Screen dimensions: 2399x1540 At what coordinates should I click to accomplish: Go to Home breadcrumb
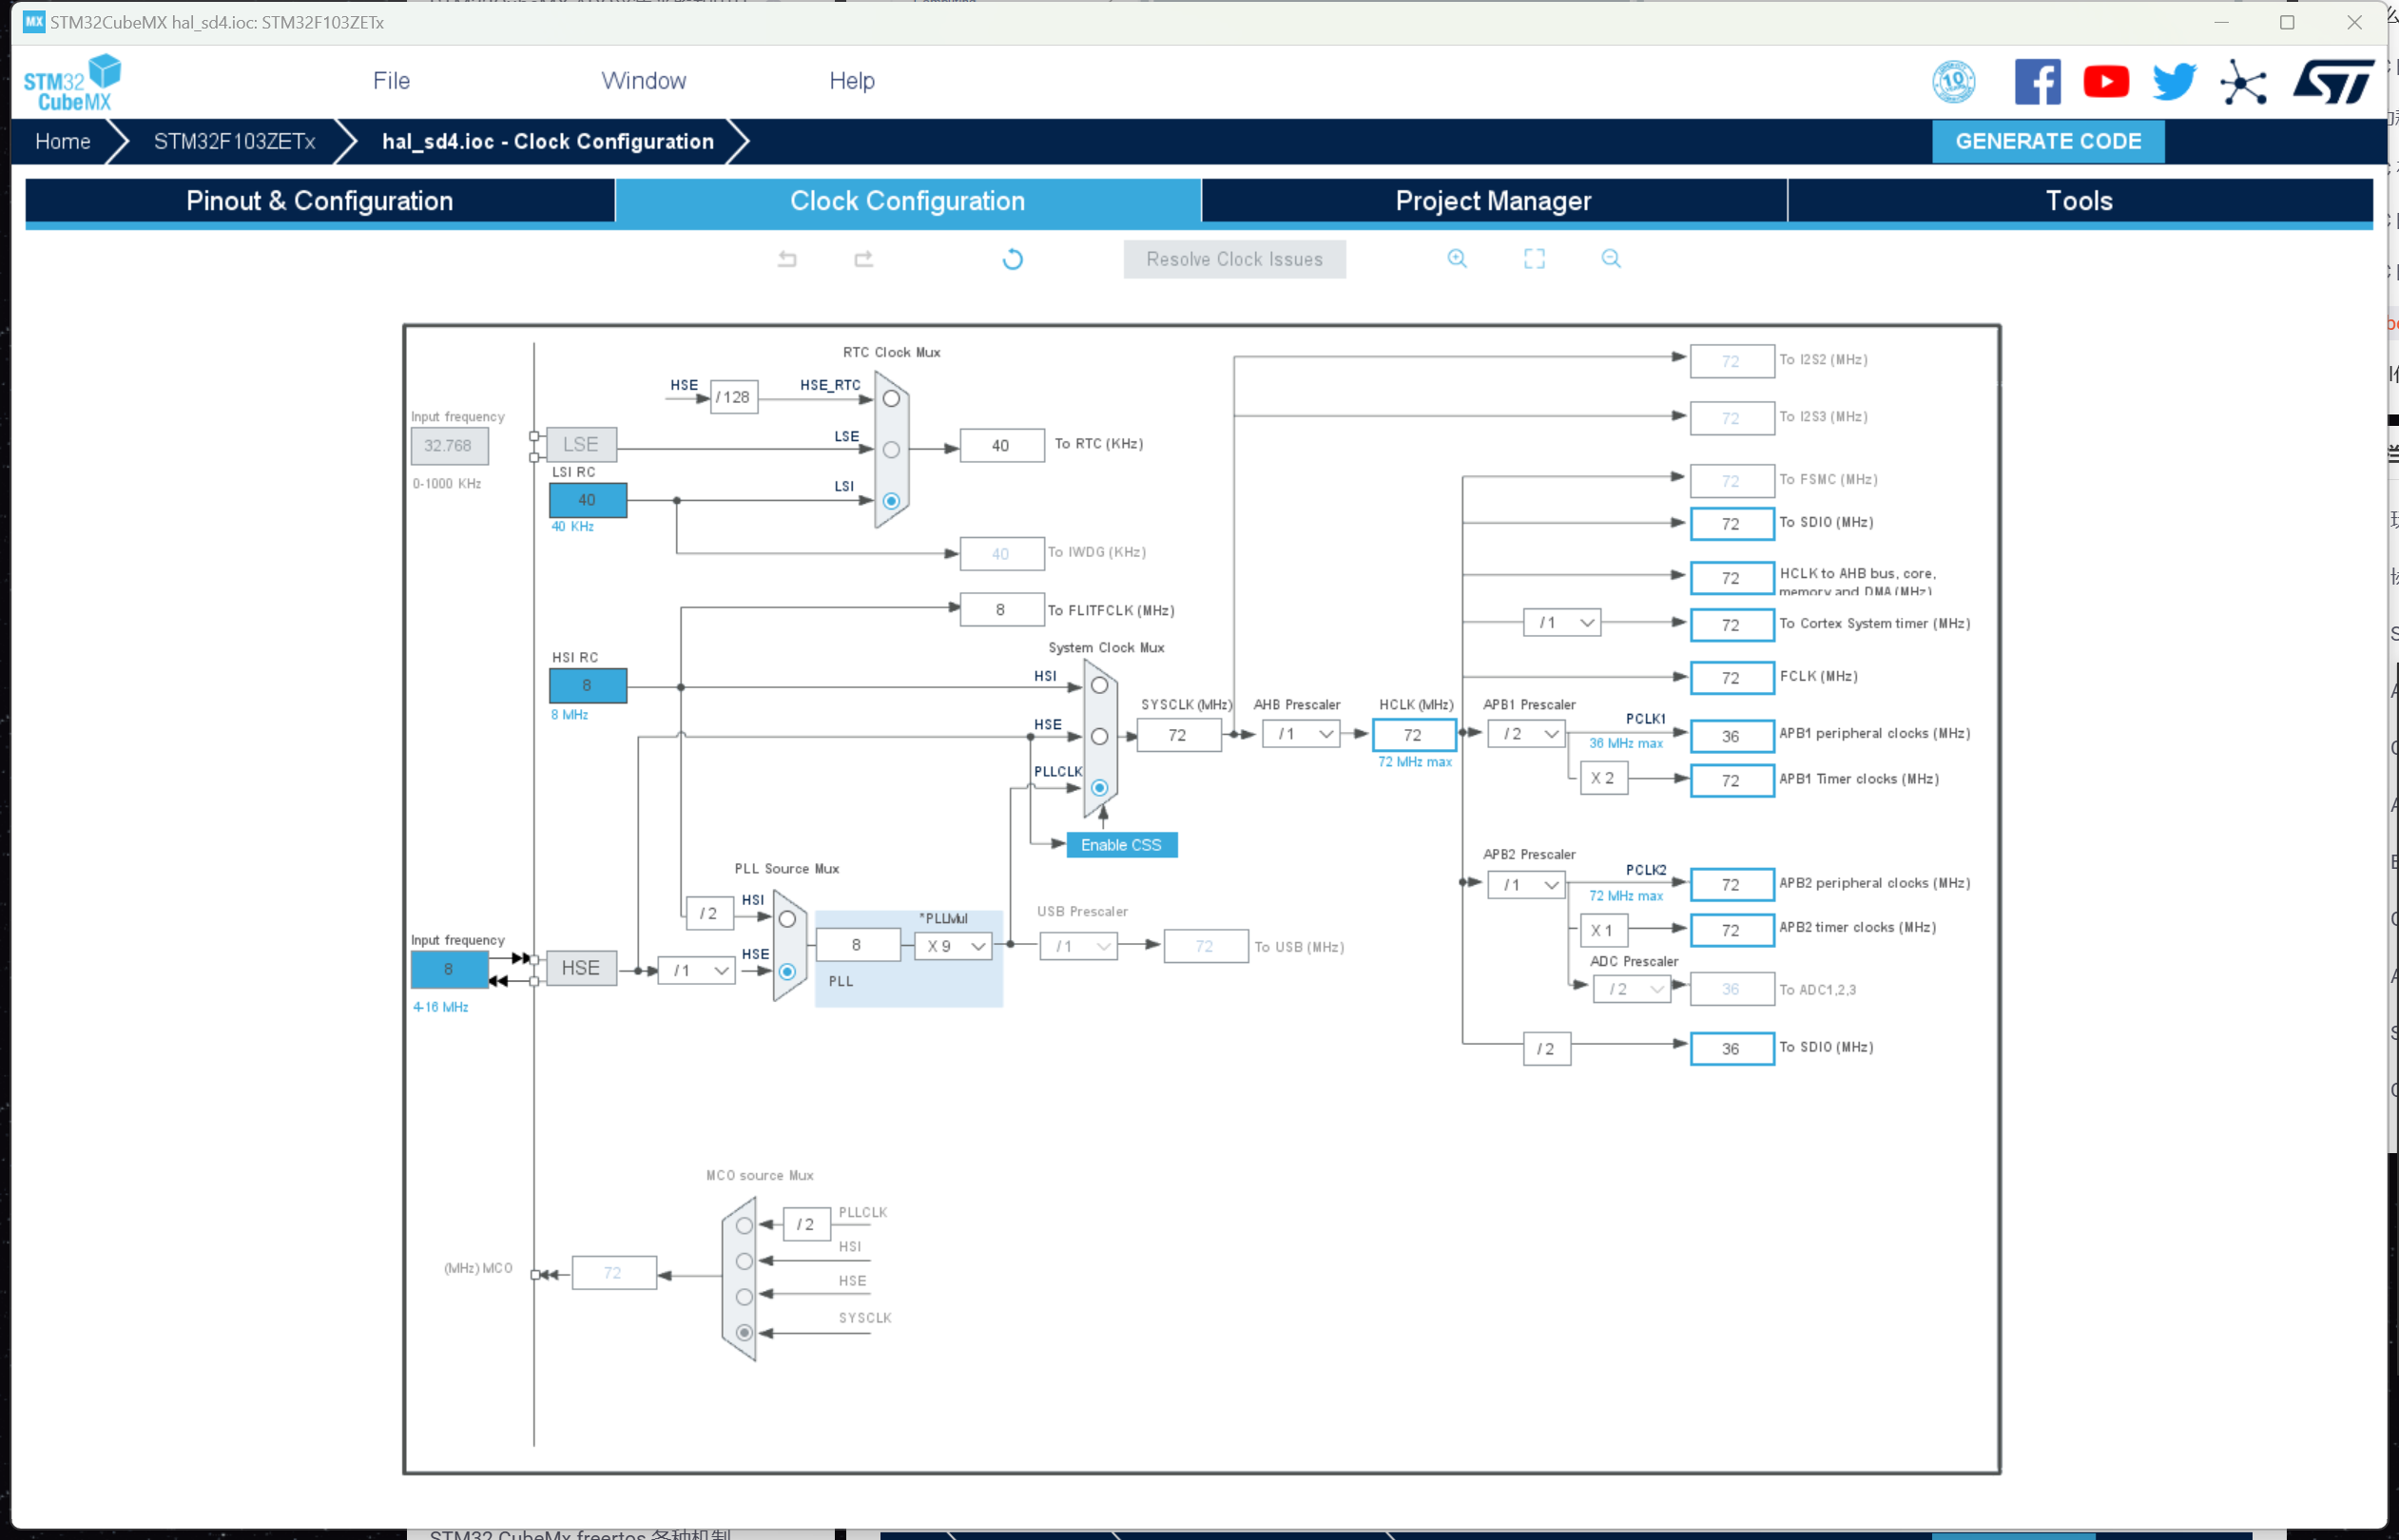(63, 141)
